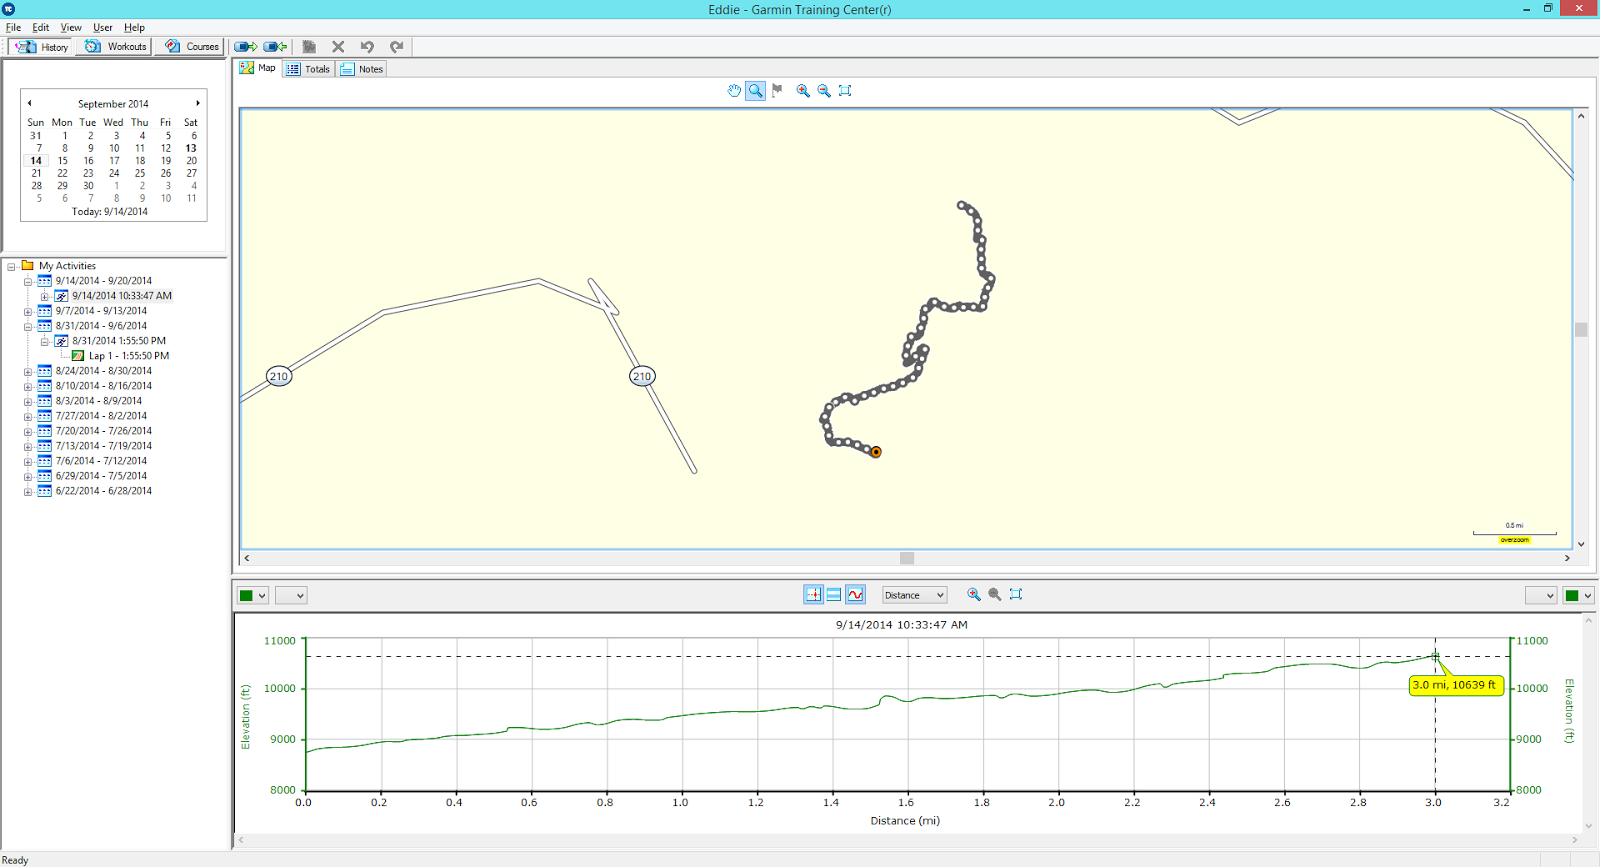This screenshot has width=1600, height=867.
Task: Switch to the Notes tab
Action: coord(361,69)
